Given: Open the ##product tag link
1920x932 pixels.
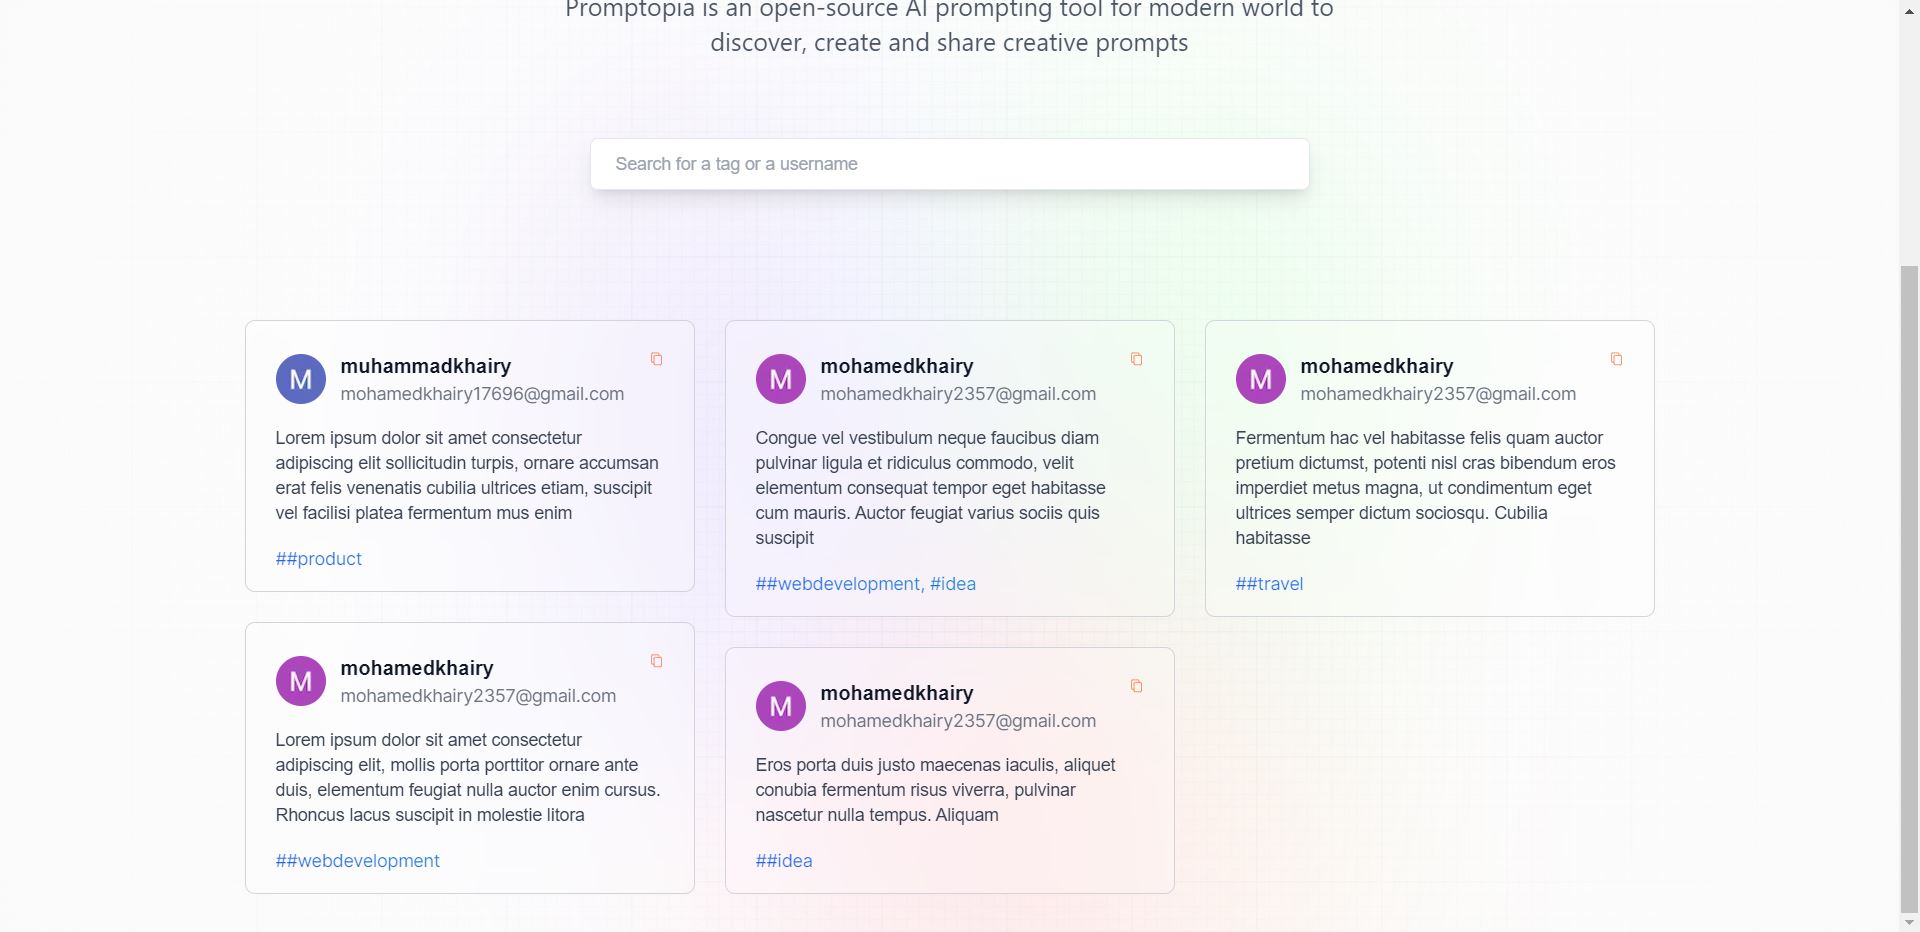Looking at the screenshot, I should 318,559.
